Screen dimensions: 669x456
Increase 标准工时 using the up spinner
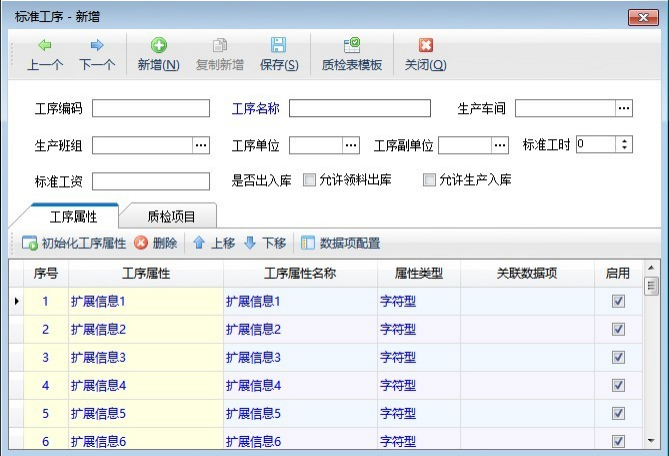point(625,141)
